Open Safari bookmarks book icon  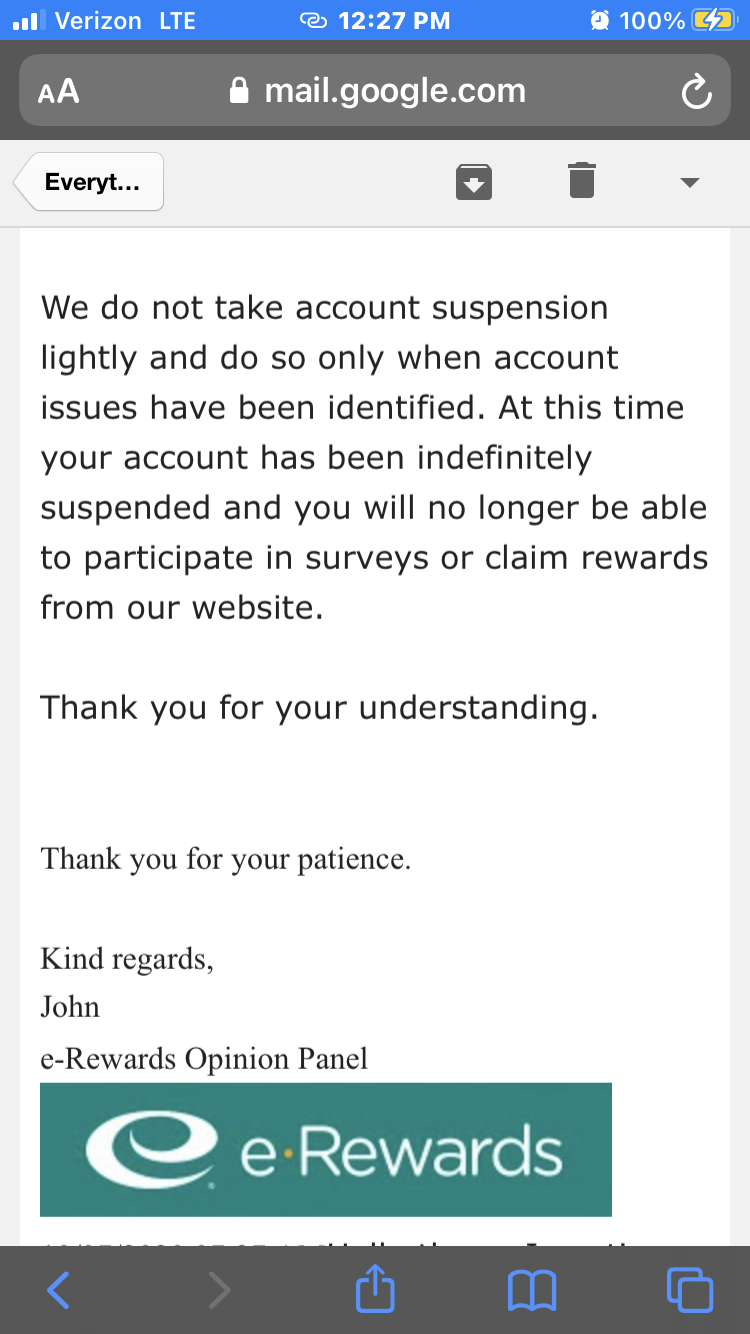[x=532, y=1290]
